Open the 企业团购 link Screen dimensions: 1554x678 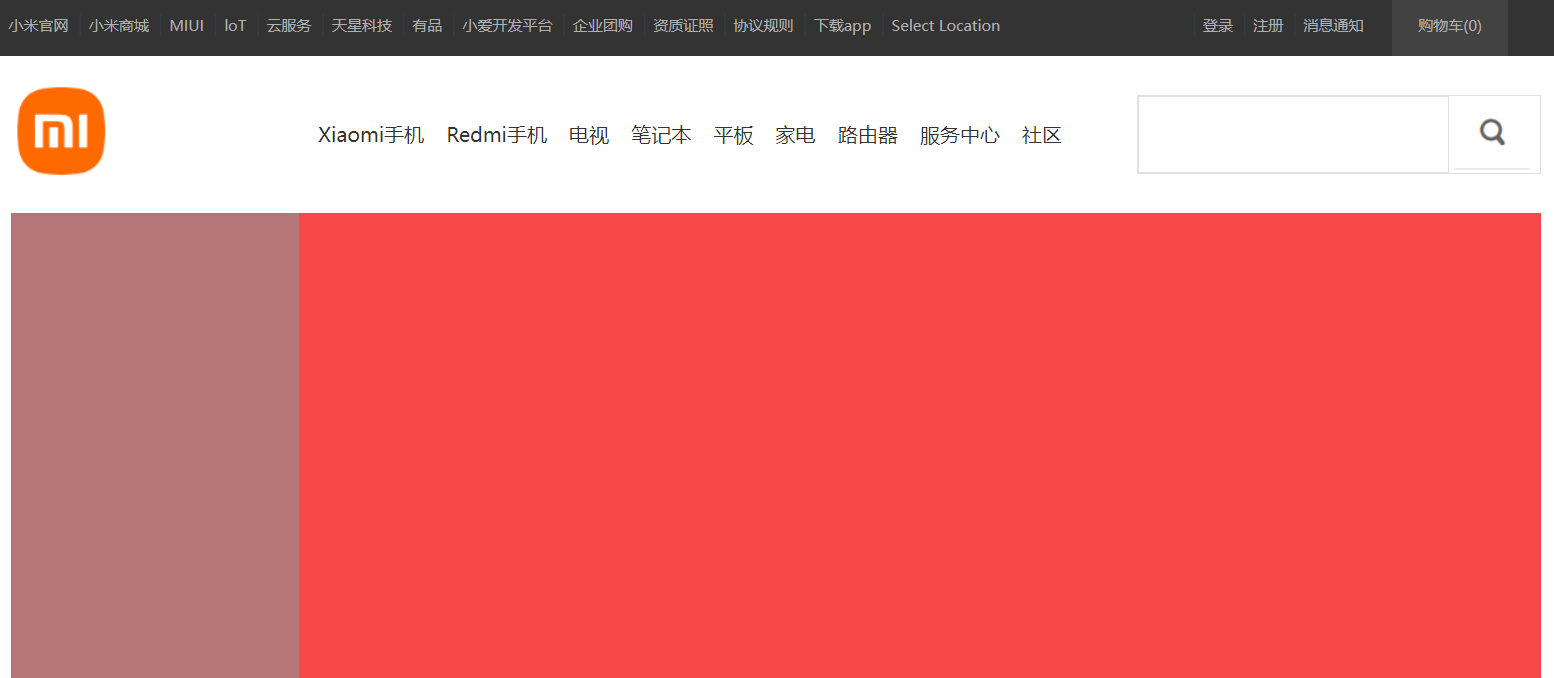click(603, 26)
